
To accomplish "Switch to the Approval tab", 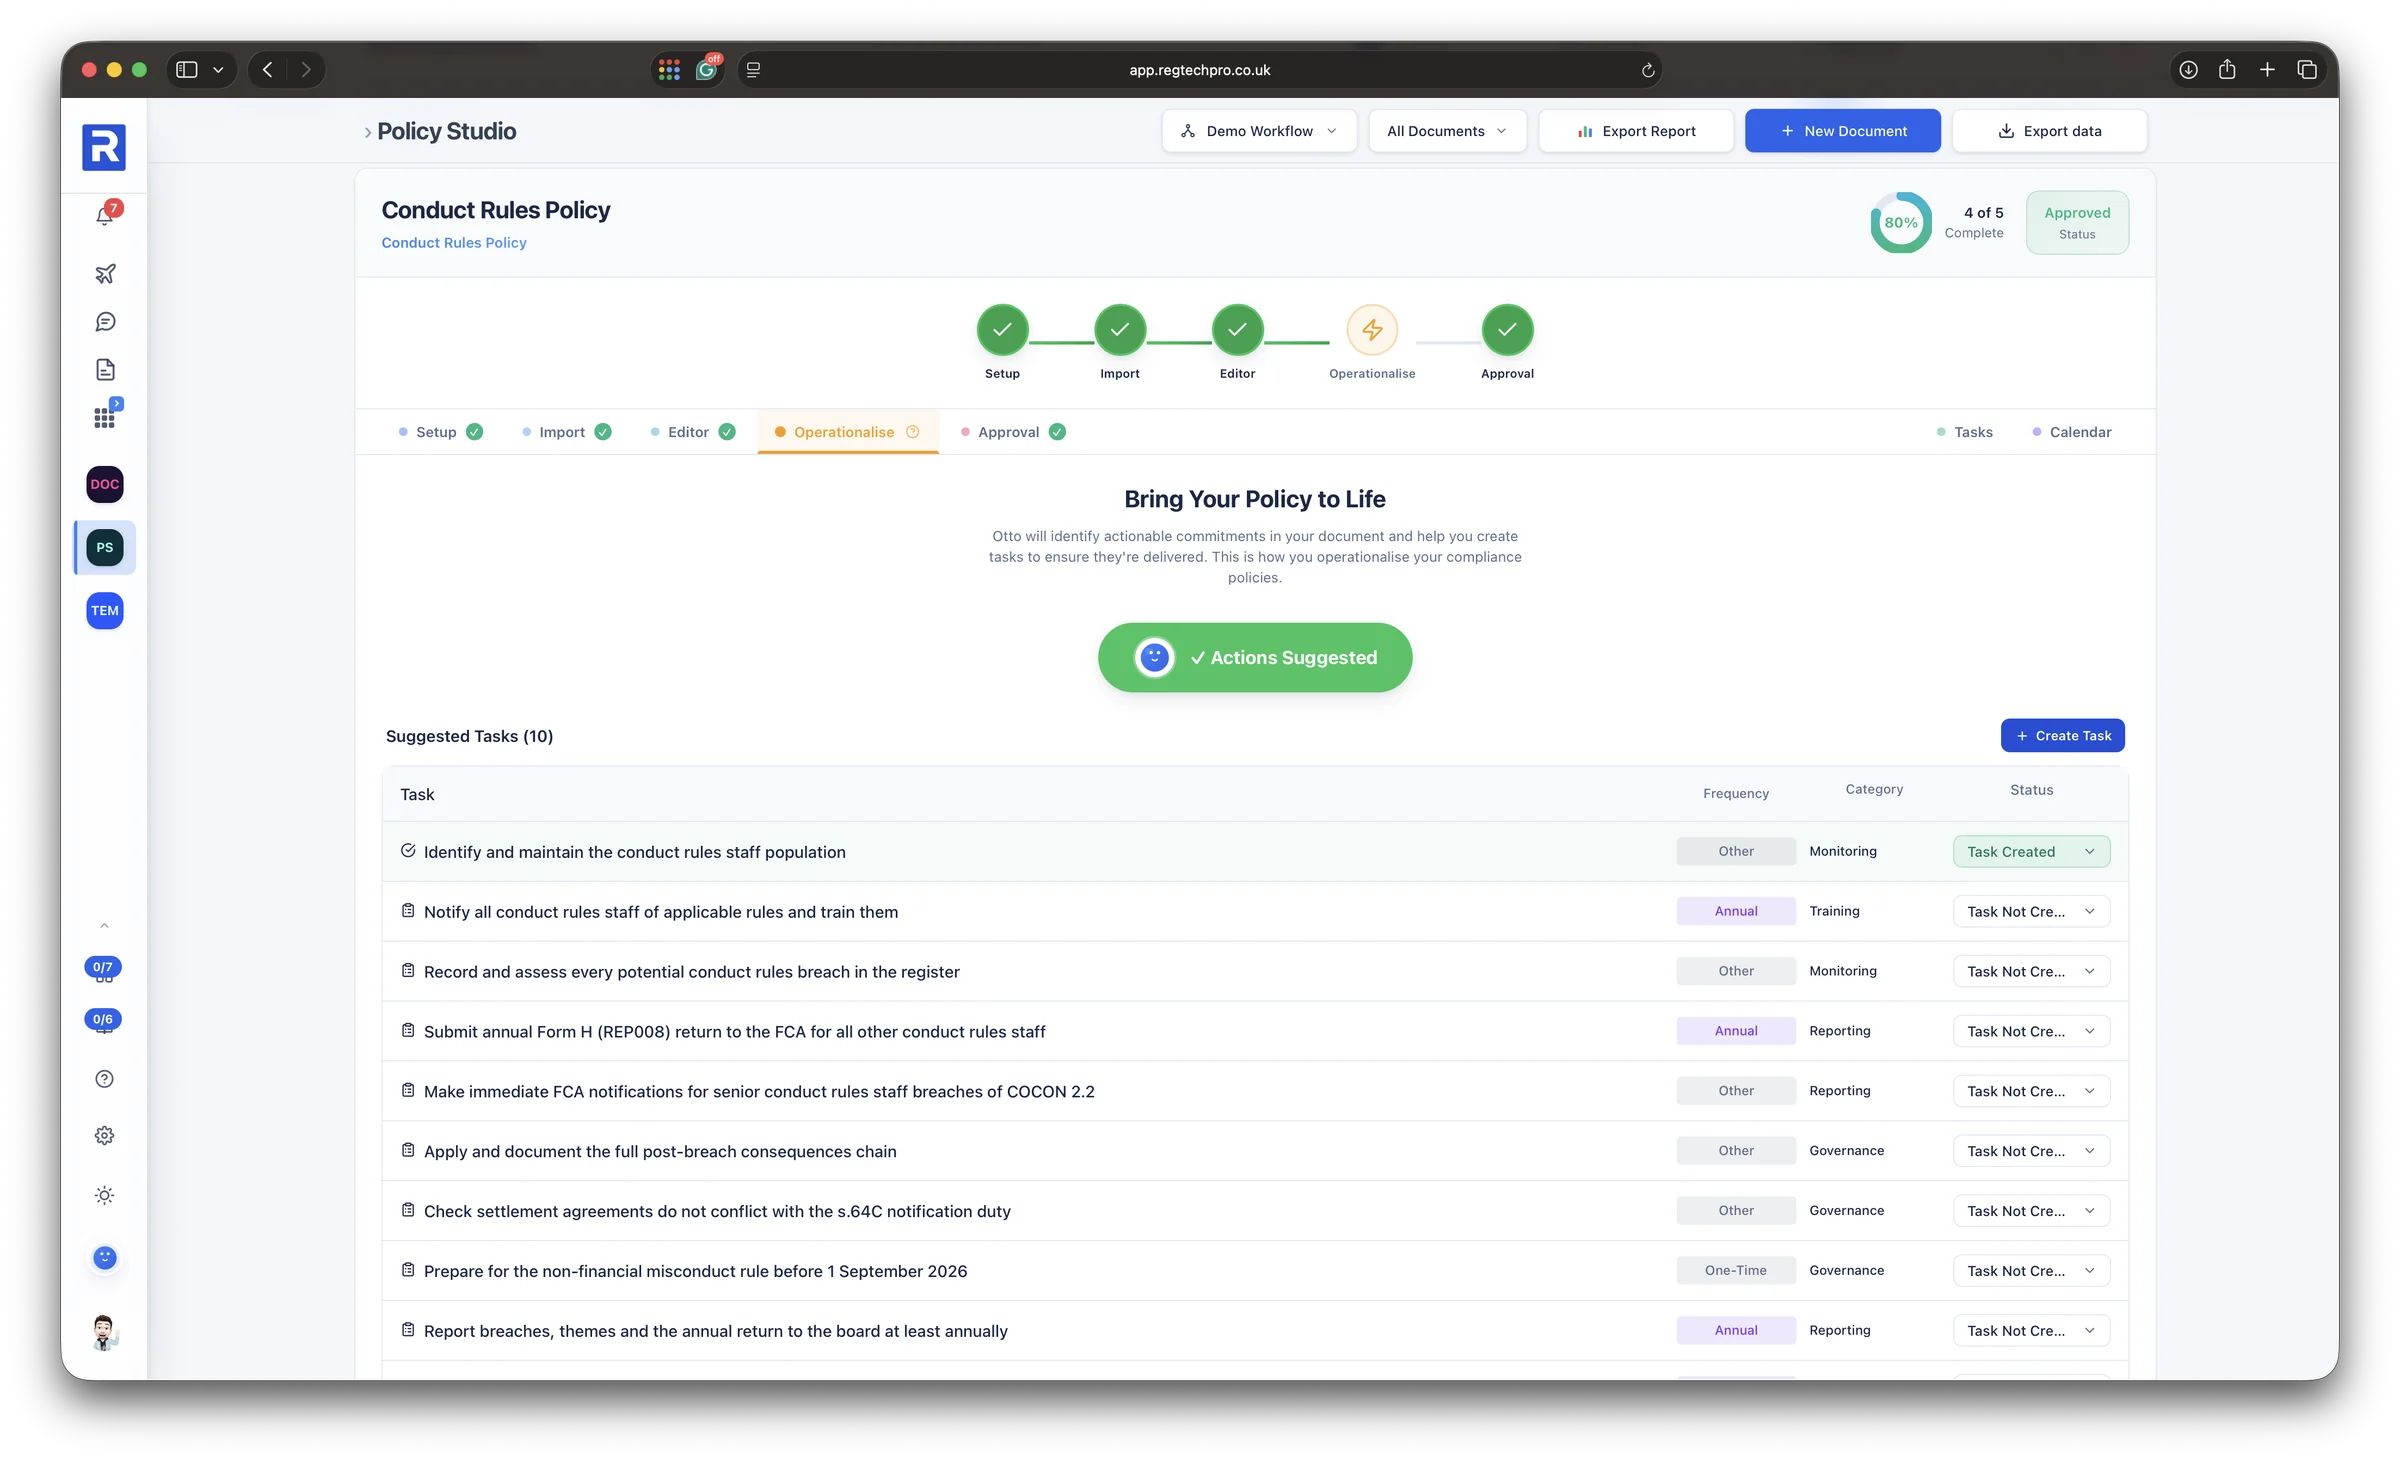I will 1012,432.
